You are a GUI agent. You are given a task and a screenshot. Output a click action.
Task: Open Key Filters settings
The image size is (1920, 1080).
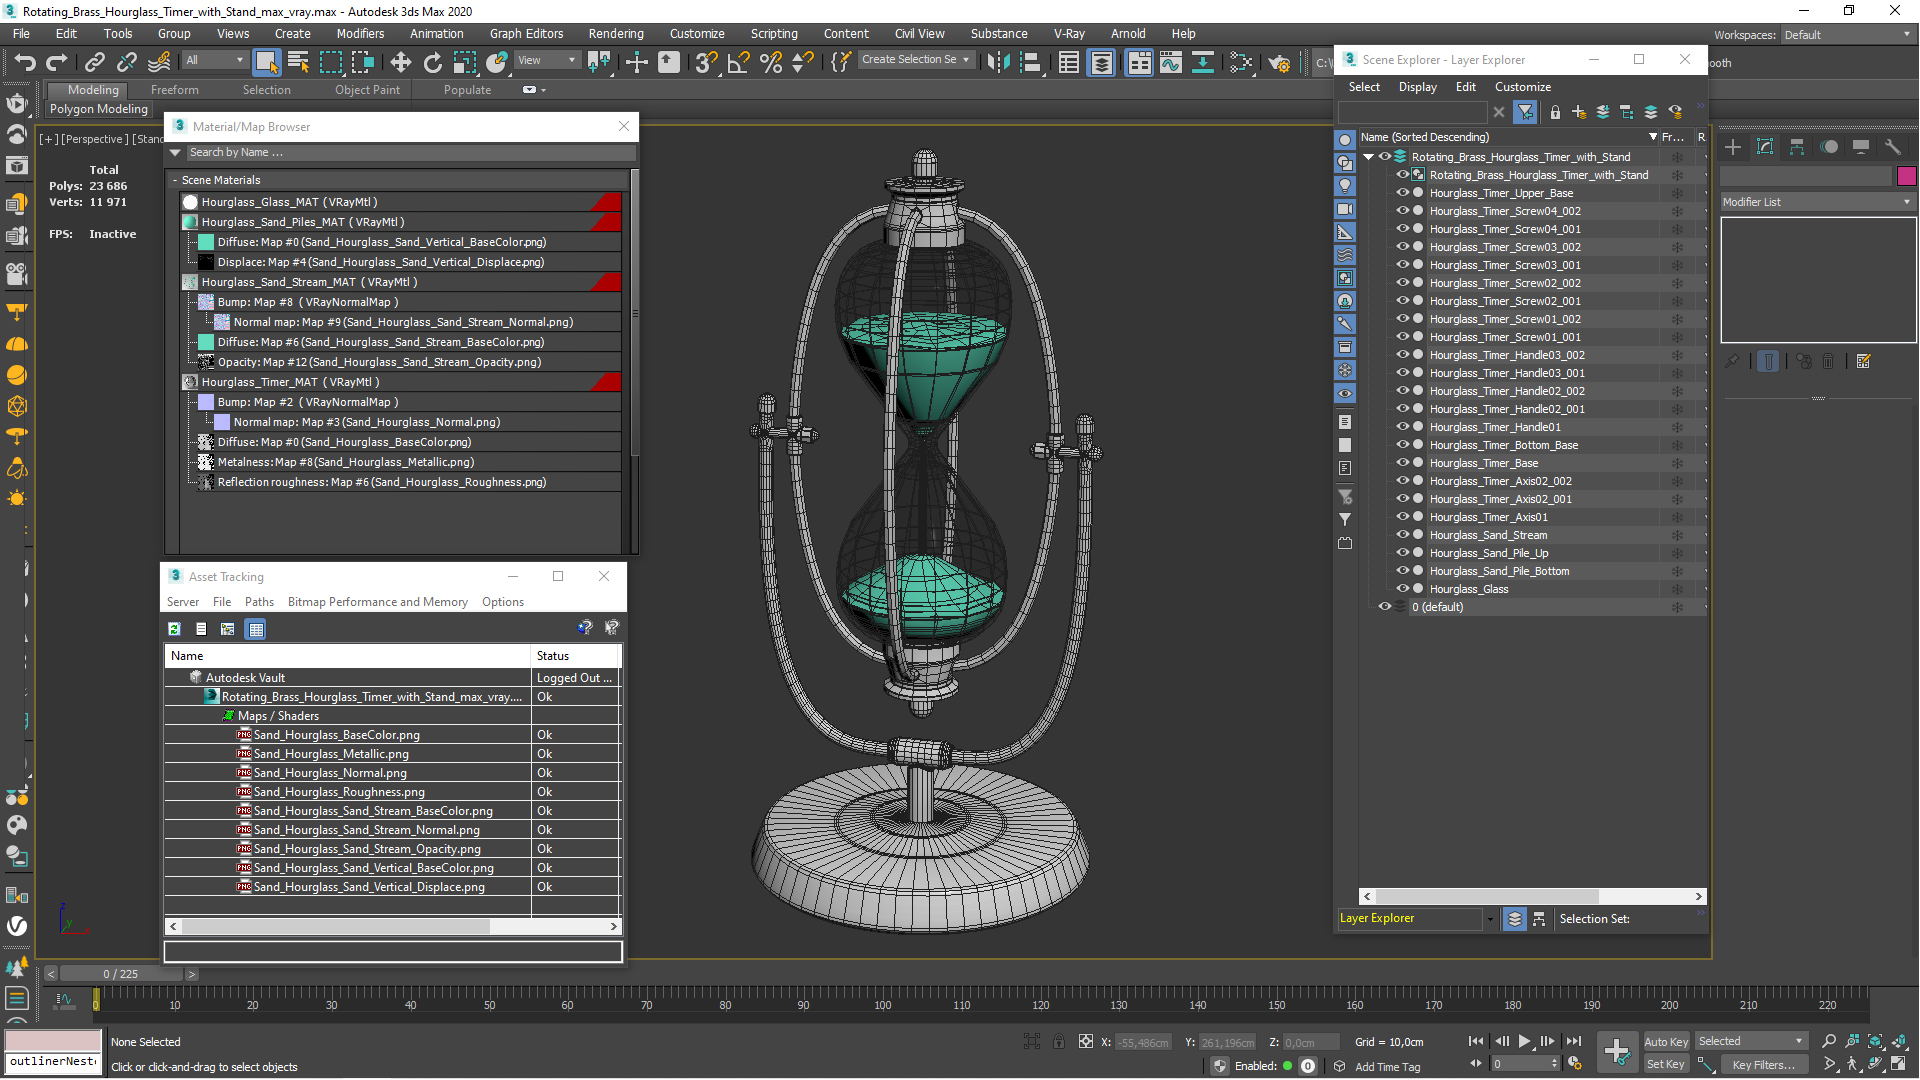(1762, 1064)
